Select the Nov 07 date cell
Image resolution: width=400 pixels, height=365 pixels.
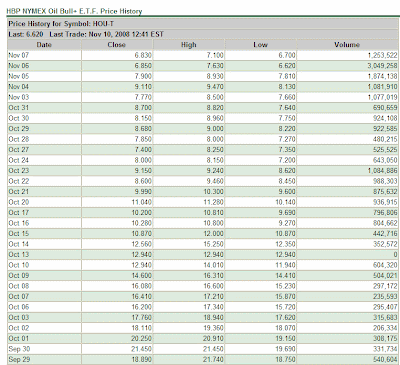tap(44, 55)
